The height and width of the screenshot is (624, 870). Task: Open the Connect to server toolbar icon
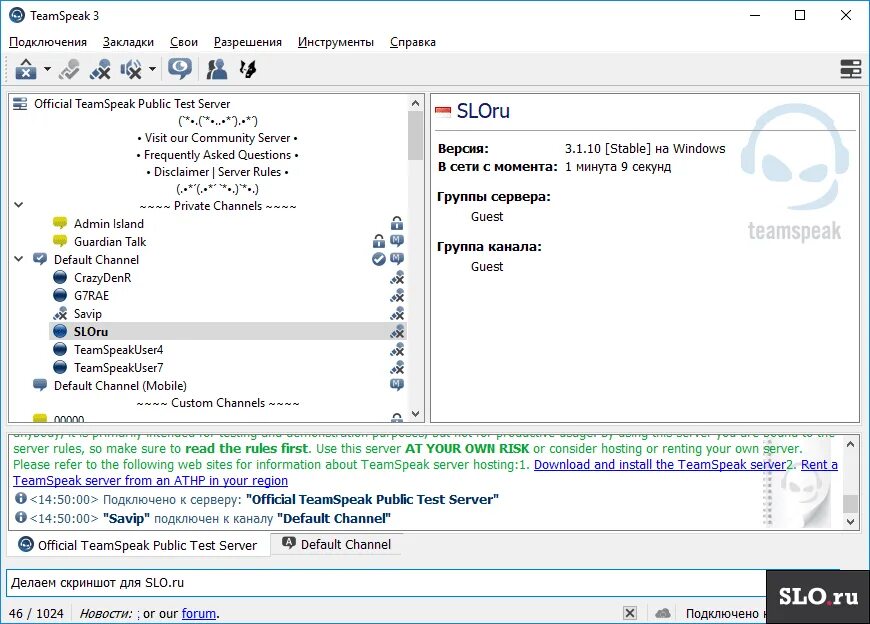coord(26,69)
